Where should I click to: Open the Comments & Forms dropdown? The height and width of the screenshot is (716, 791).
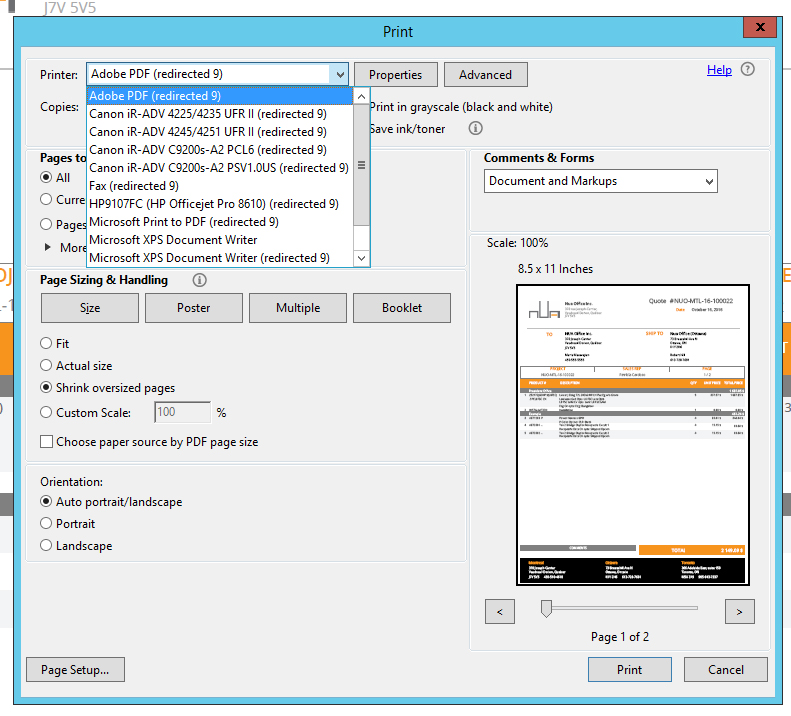pyautogui.click(x=601, y=181)
